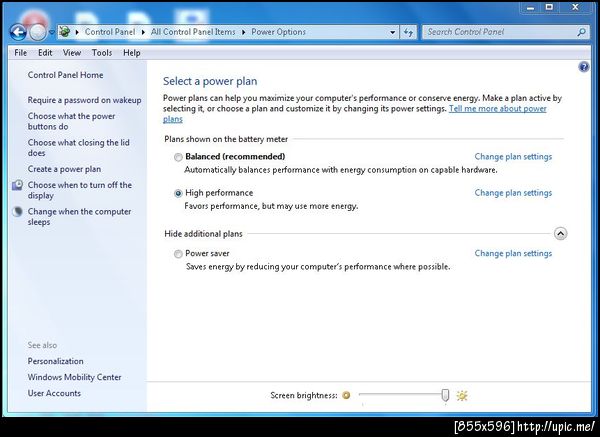
Task: Minimize the Power Options window
Action: pos(530,8)
